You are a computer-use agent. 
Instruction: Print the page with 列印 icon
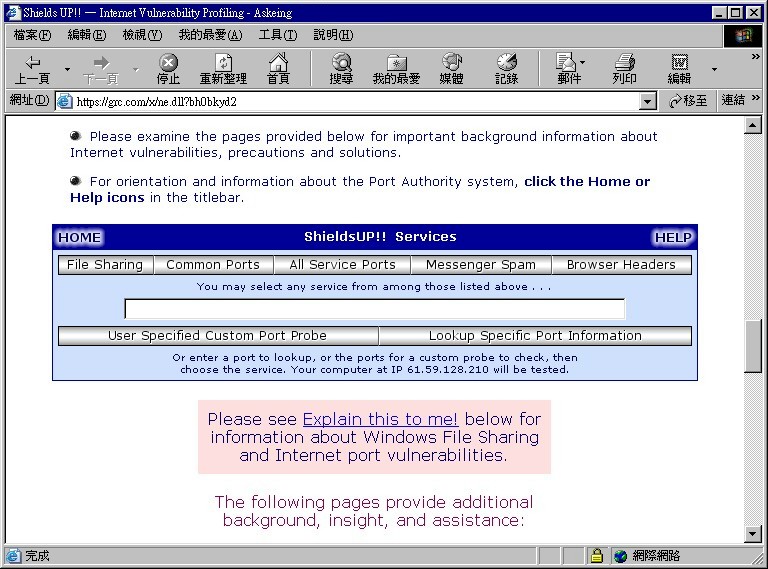[x=624, y=69]
